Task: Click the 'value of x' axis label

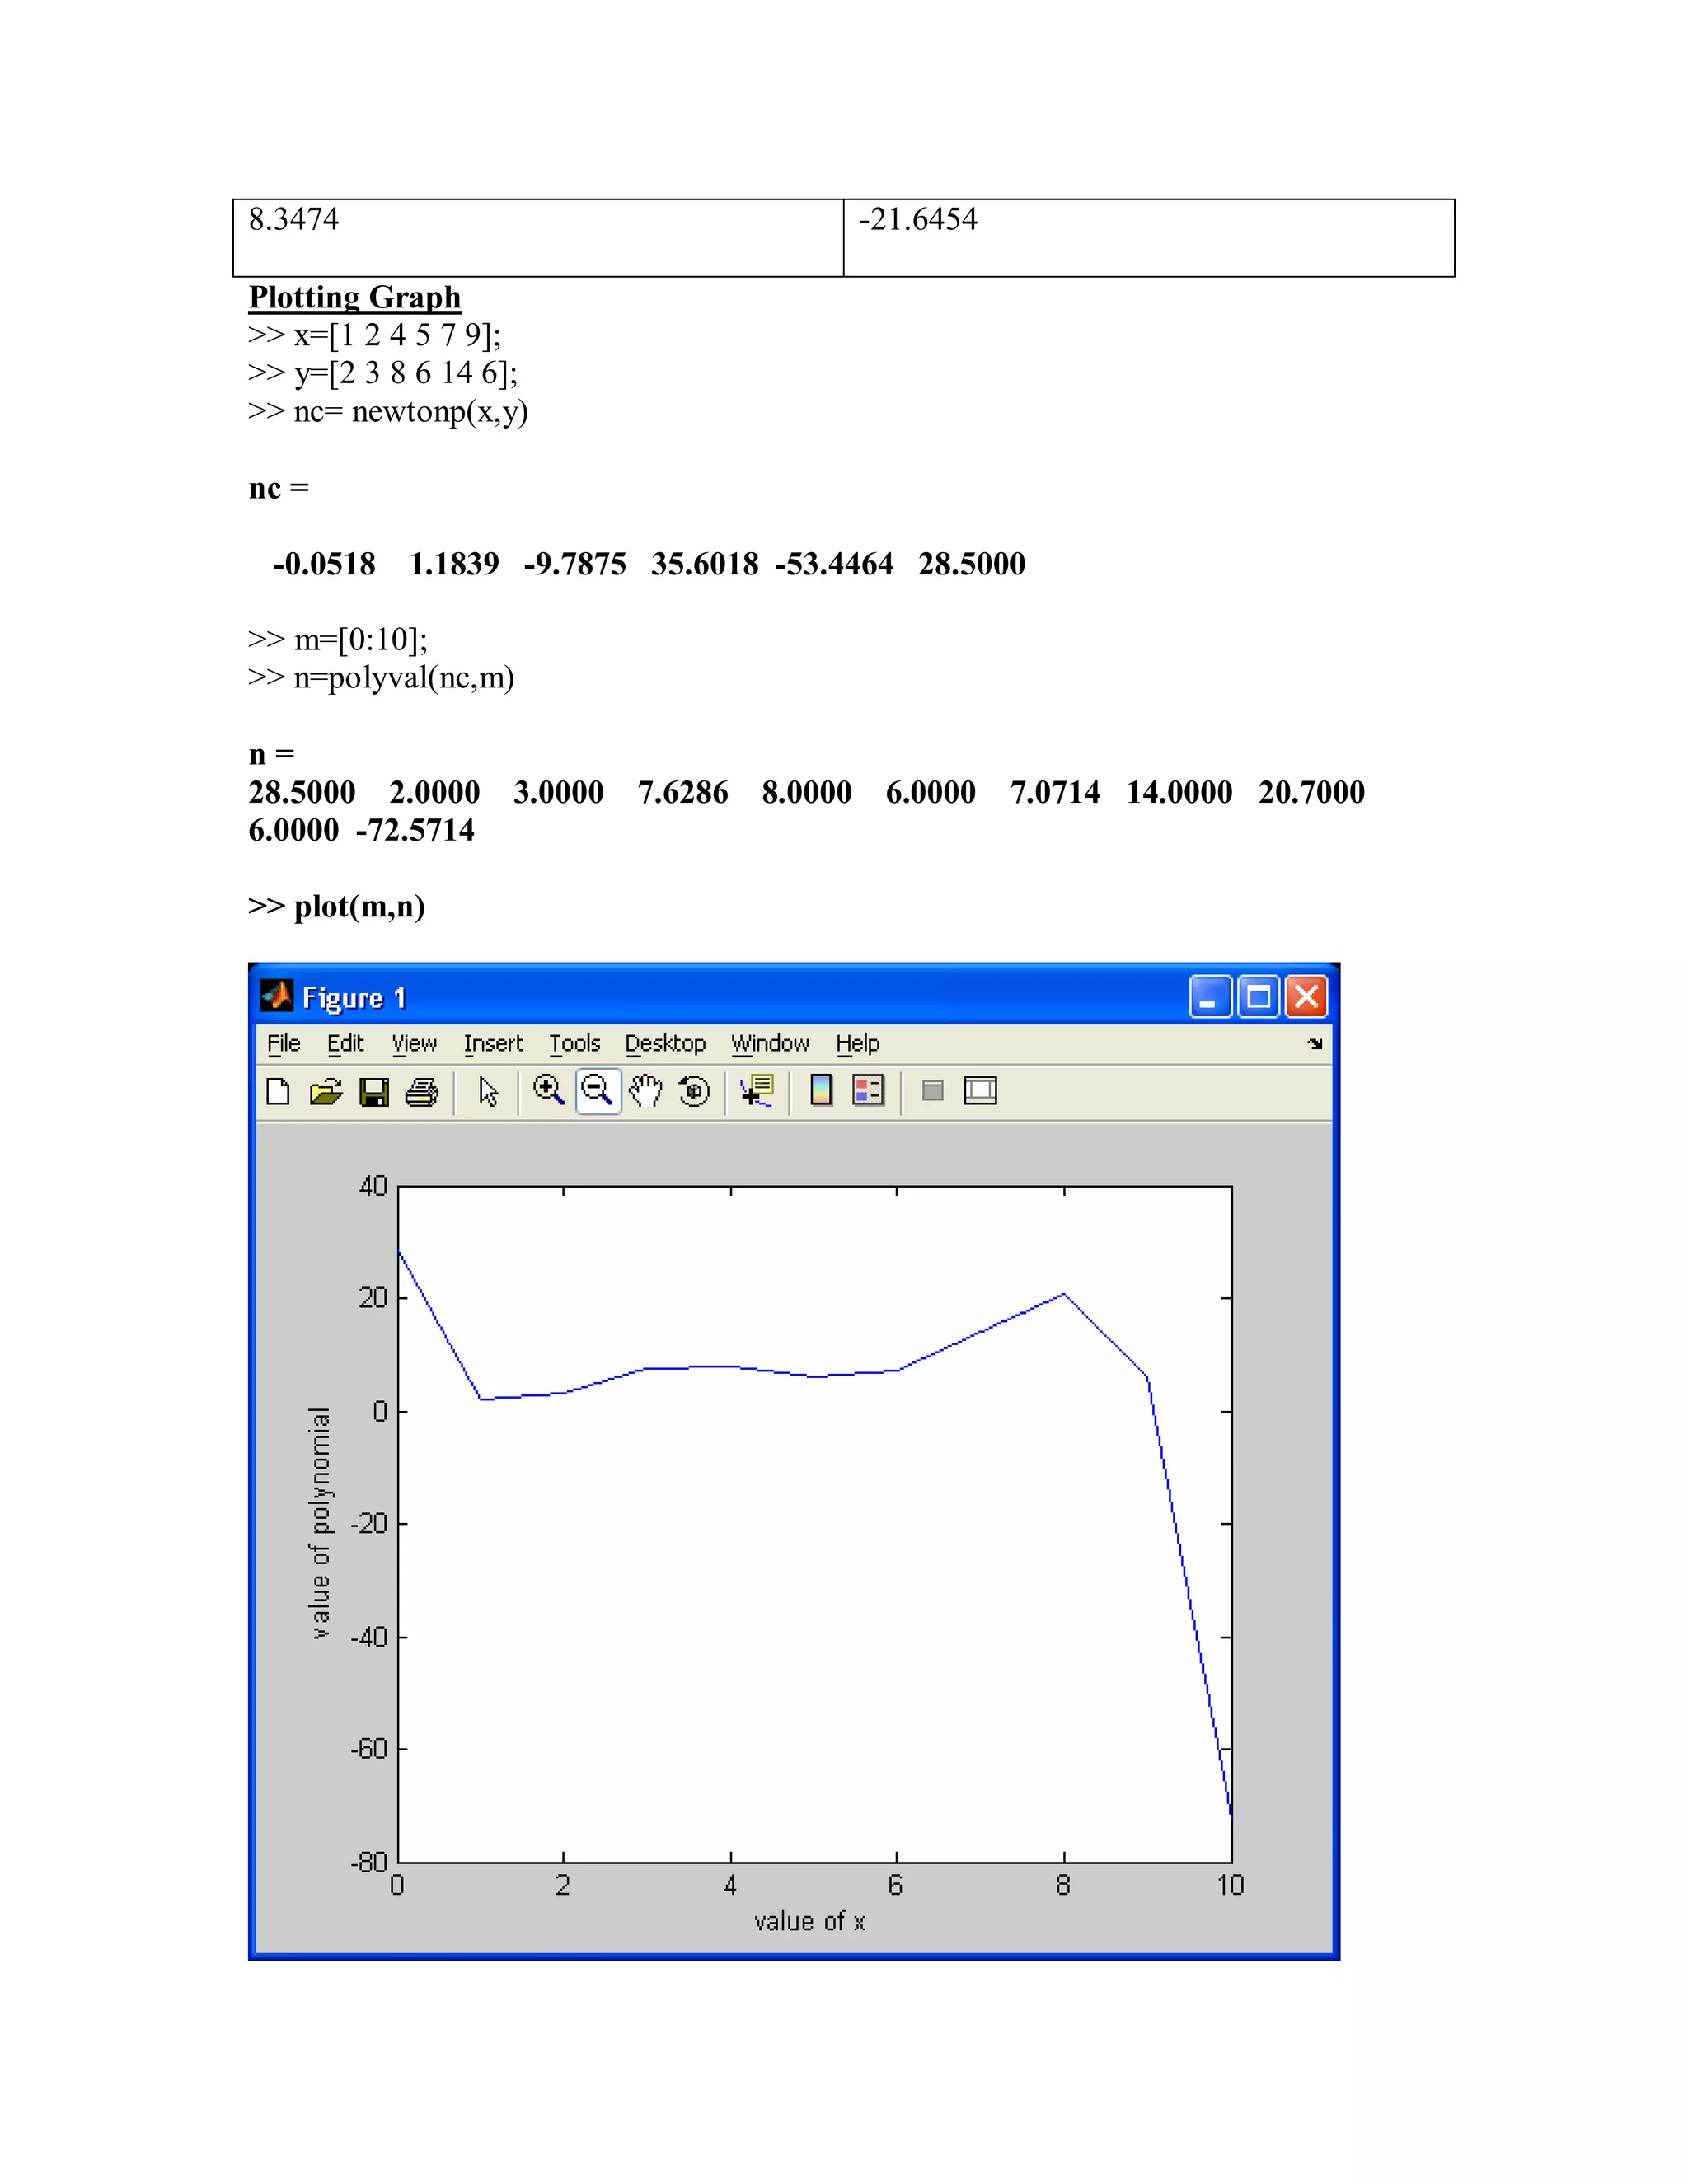Action: [809, 1921]
